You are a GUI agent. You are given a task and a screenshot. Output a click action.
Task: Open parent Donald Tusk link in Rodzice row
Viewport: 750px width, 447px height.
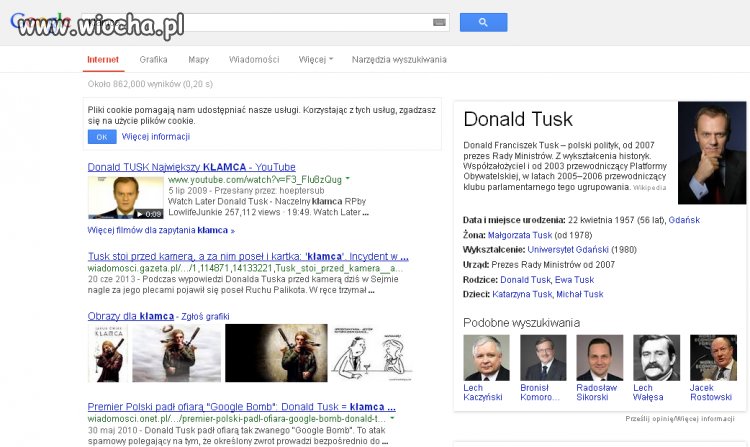(525, 280)
